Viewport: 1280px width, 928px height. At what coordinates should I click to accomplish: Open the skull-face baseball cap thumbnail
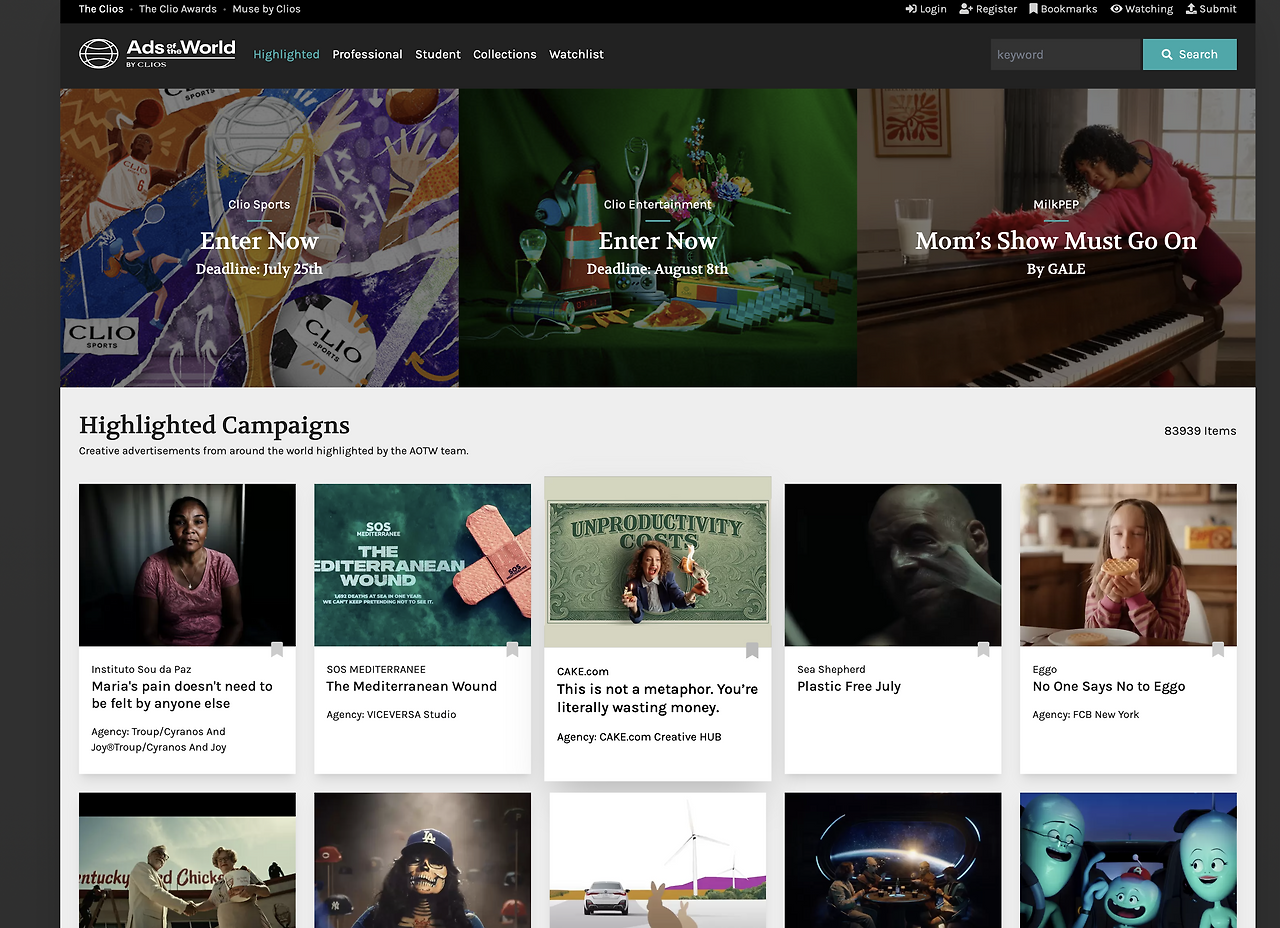coord(422,860)
